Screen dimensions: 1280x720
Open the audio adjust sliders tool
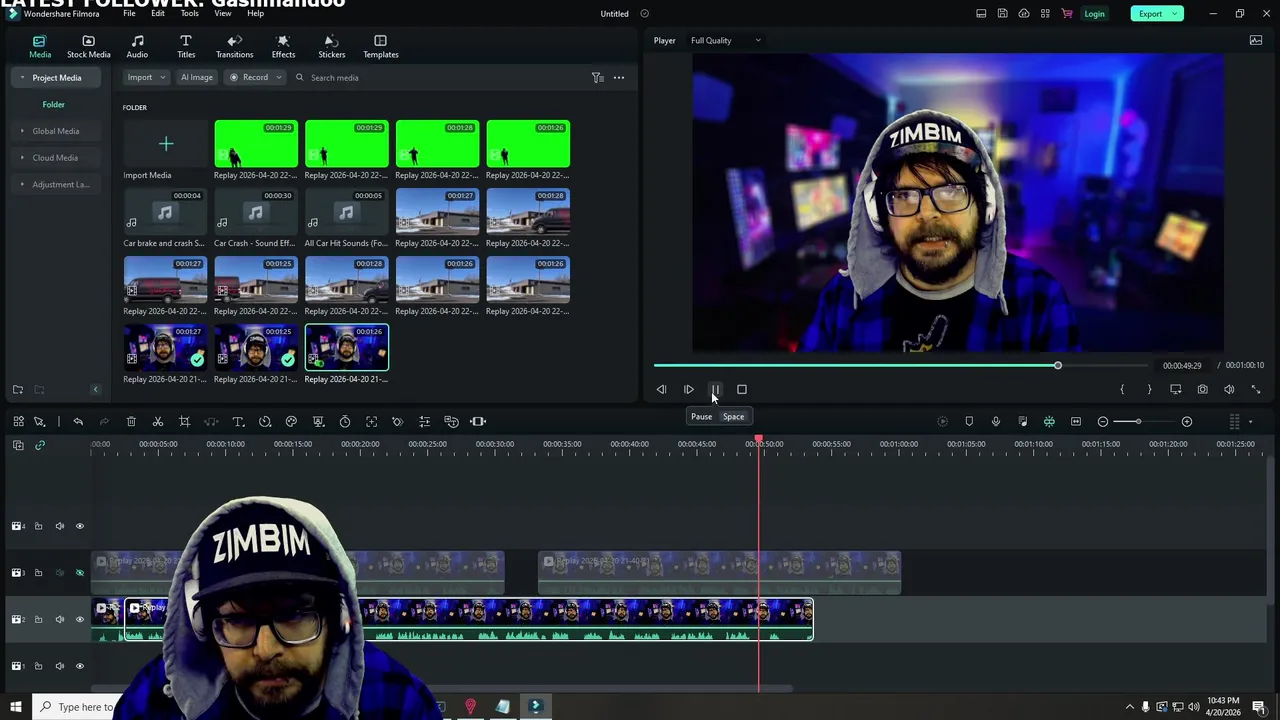424,422
